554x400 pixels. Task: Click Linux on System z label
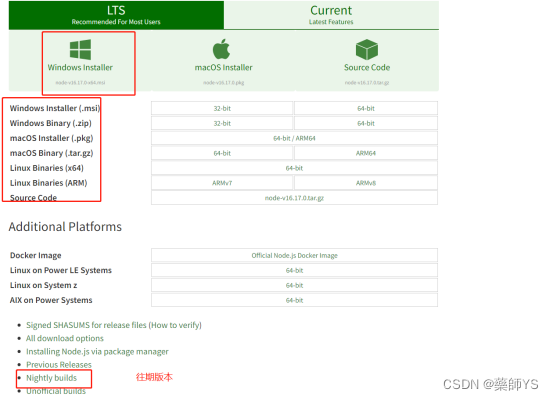click(x=43, y=285)
